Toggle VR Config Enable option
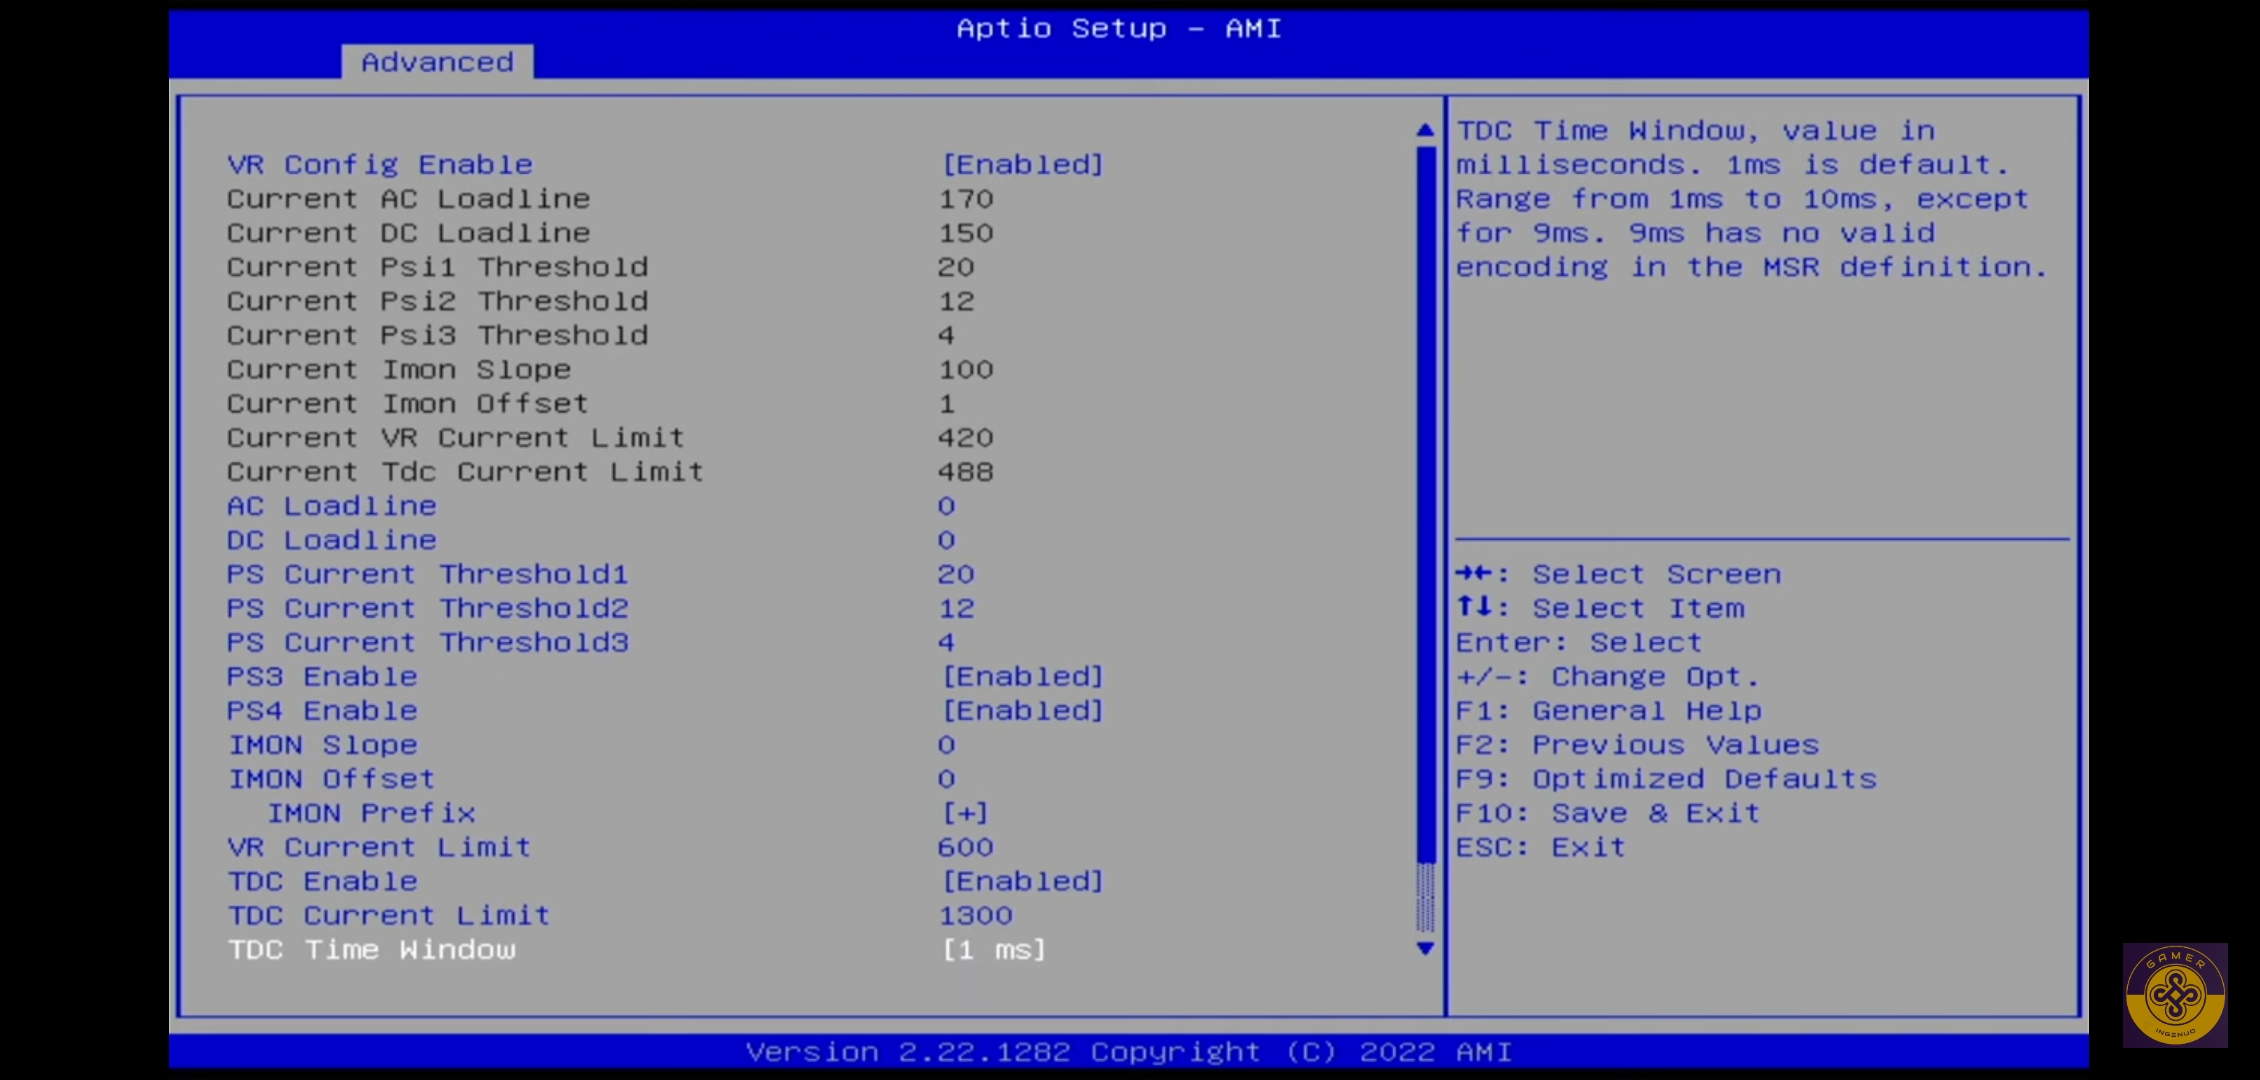Screen dimensions: 2260x1080 click(1022, 165)
